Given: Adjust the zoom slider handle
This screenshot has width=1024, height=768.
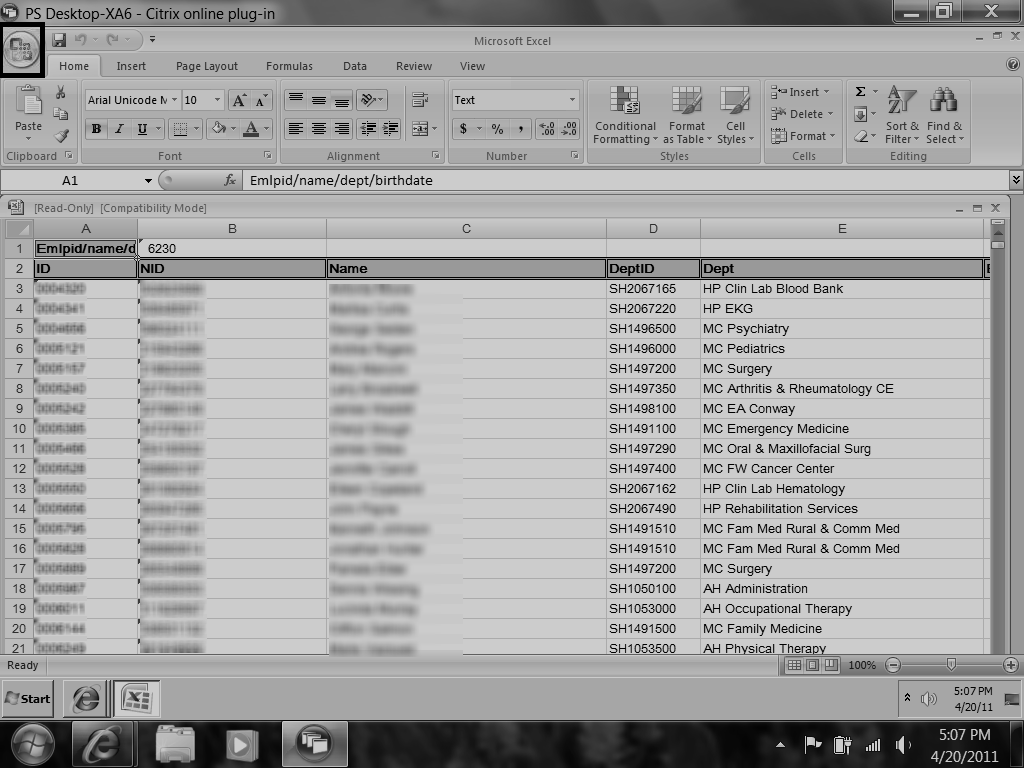Looking at the screenshot, I should pyautogui.click(x=951, y=665).
